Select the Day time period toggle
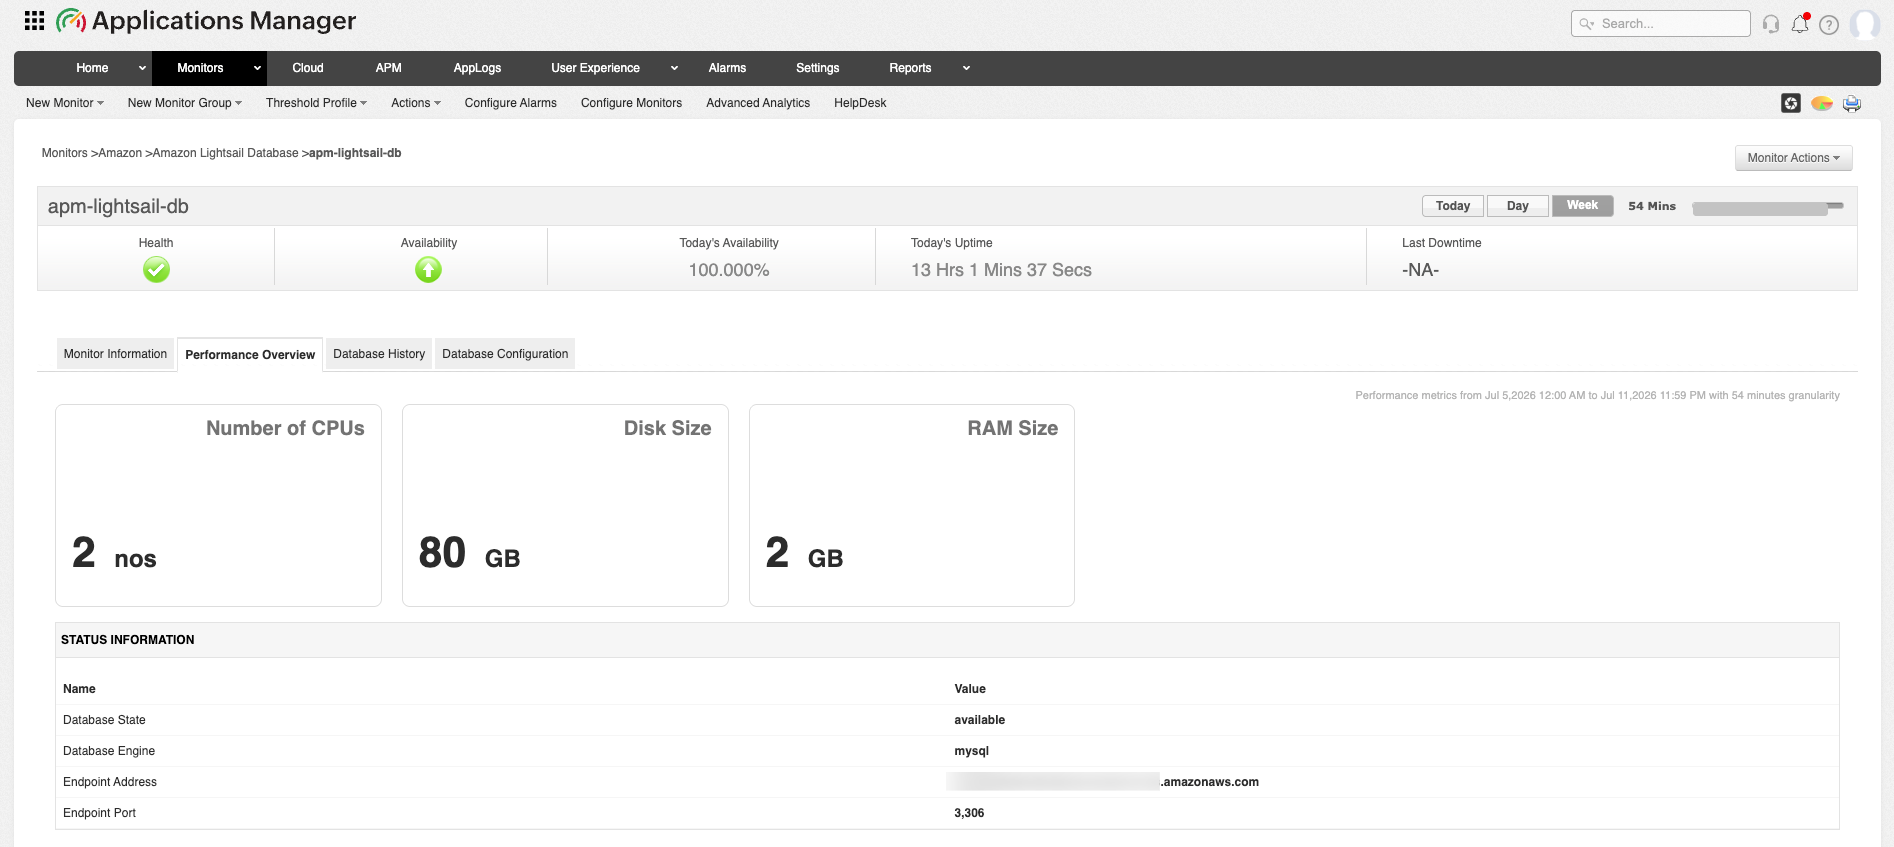This screenshot has height=847, width=1894. tap(1518, 206)
